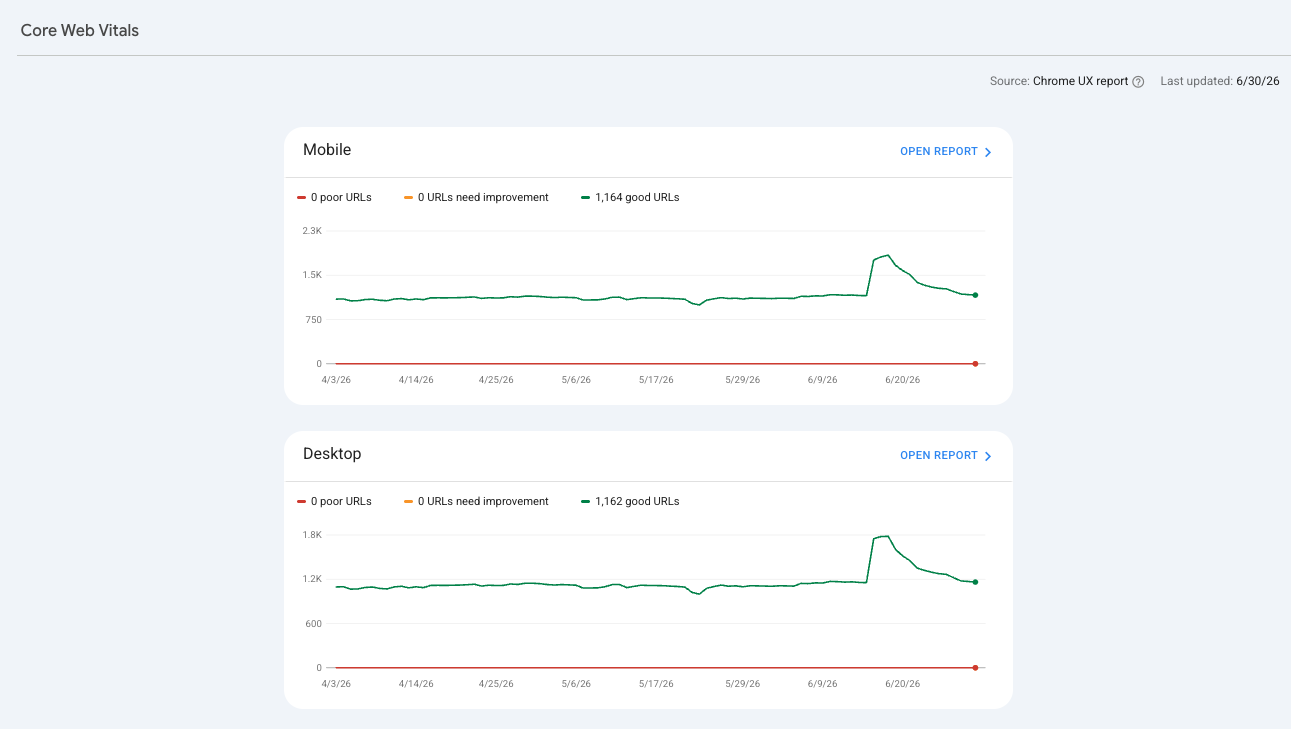Click the '5/17/26' date on Desktop chart axis

click(x=656, y=684)
